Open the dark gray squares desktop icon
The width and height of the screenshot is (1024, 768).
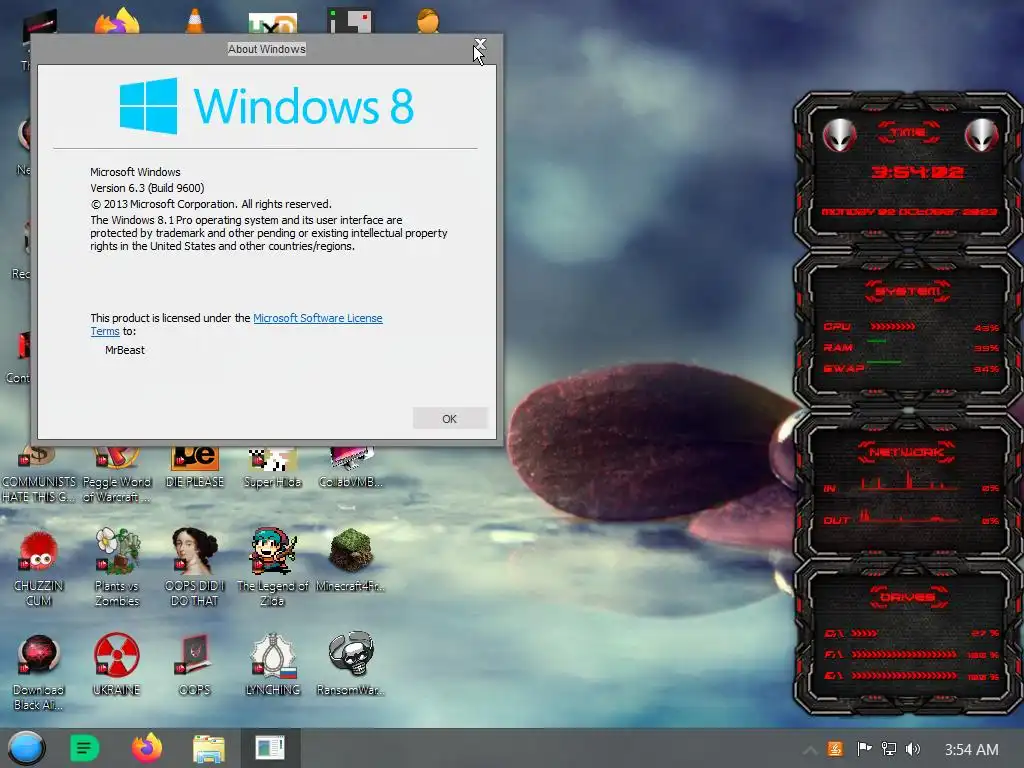350,21
